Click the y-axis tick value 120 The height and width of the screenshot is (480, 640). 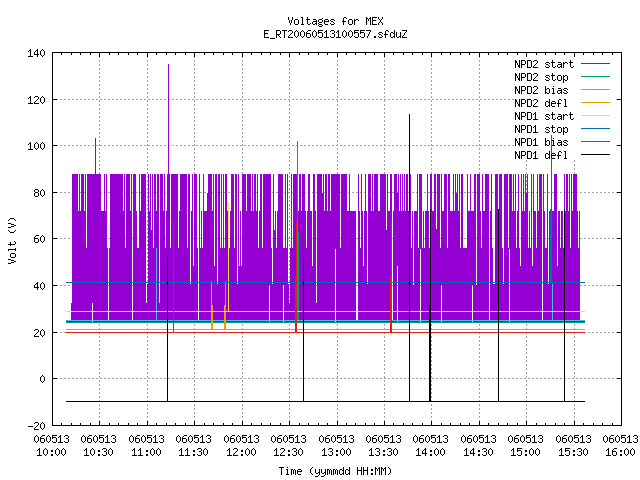[36, 100]
